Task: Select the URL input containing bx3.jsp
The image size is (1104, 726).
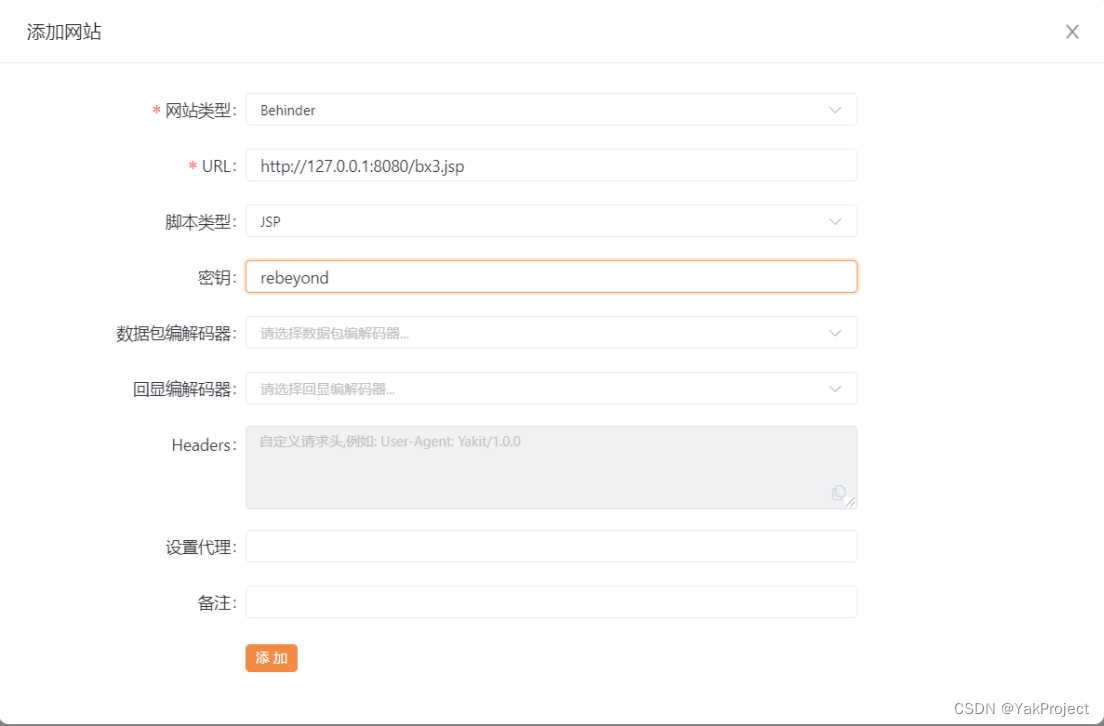Action: click(550, 165)
